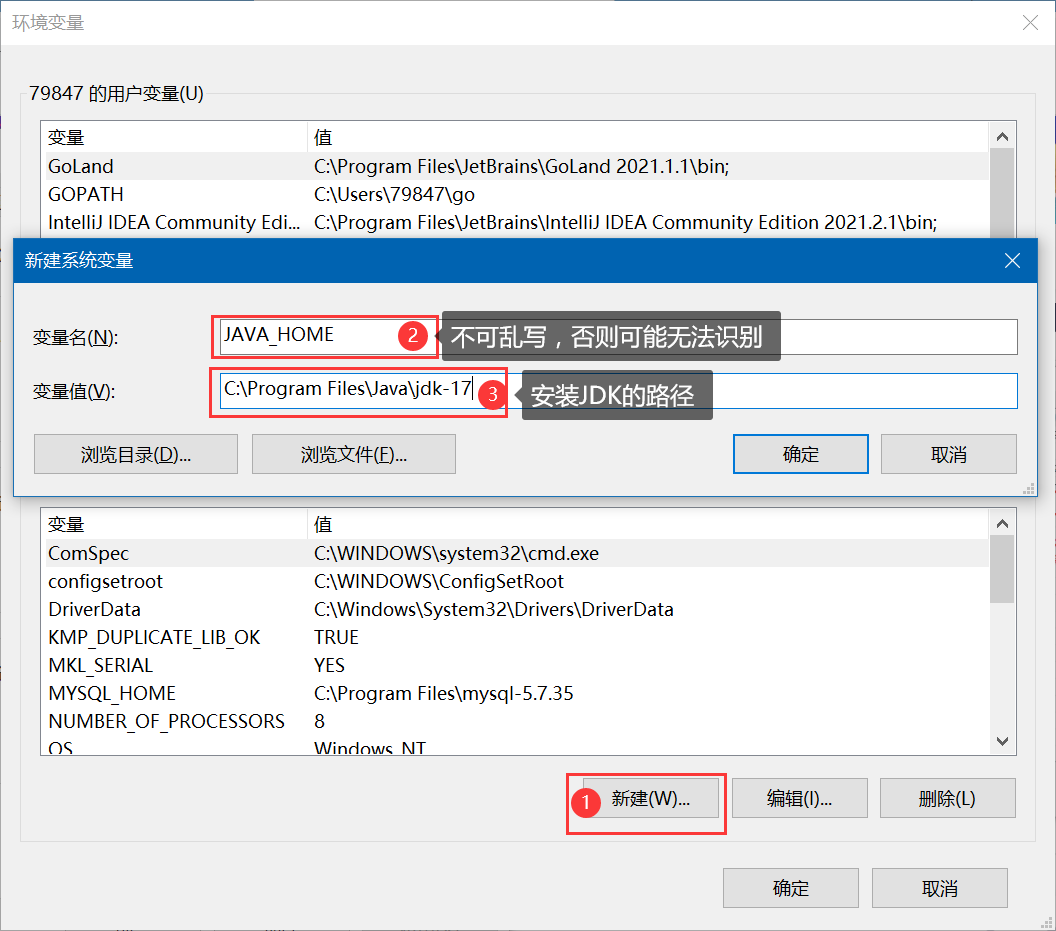
Task: Click 新建(W)... under system variables
Action: click(x=651, y=798)
